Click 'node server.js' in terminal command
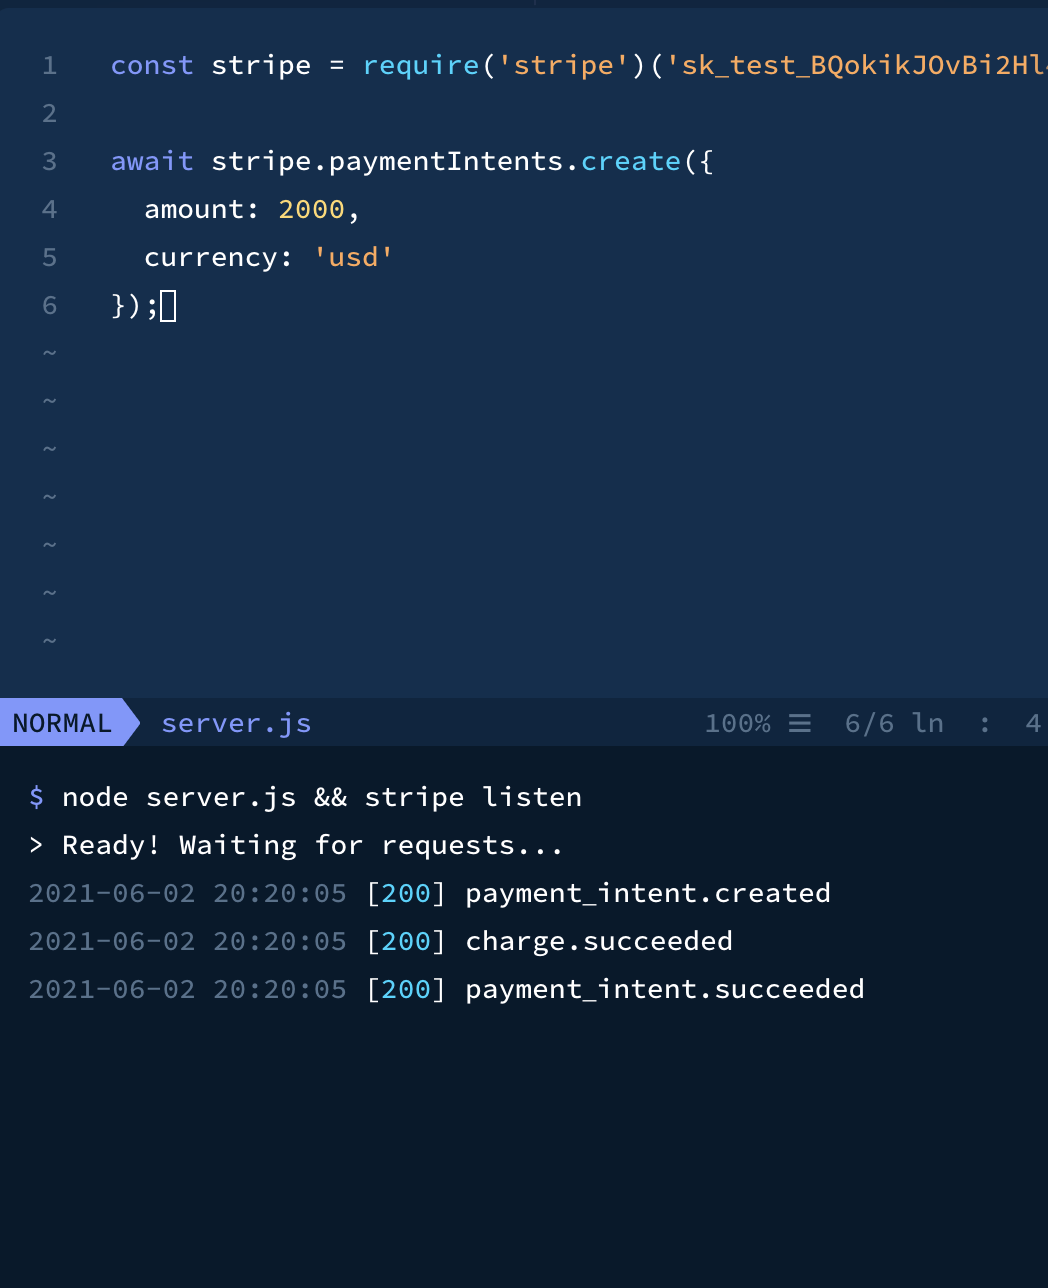Image resolution: width=1048 pixels, height=1288 pixels. click(x=179, y=797)
